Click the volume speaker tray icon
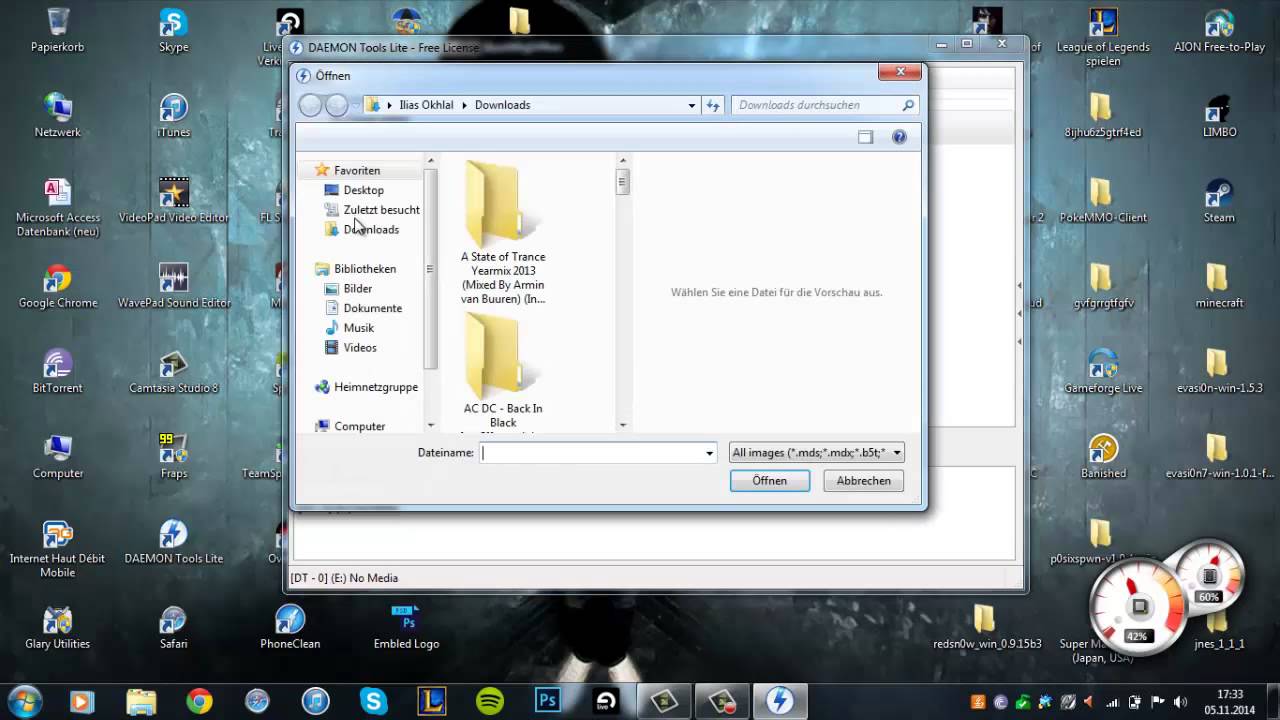The height and width of the screenshot is (720, 1280). click(x=1180, y=702)
